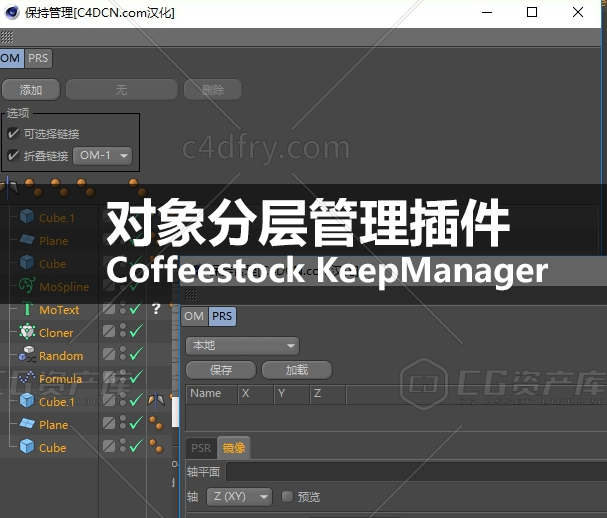Click the layer square in the bottom Cube row
Viewport: 607px width, 518px height.
(109, 446)
